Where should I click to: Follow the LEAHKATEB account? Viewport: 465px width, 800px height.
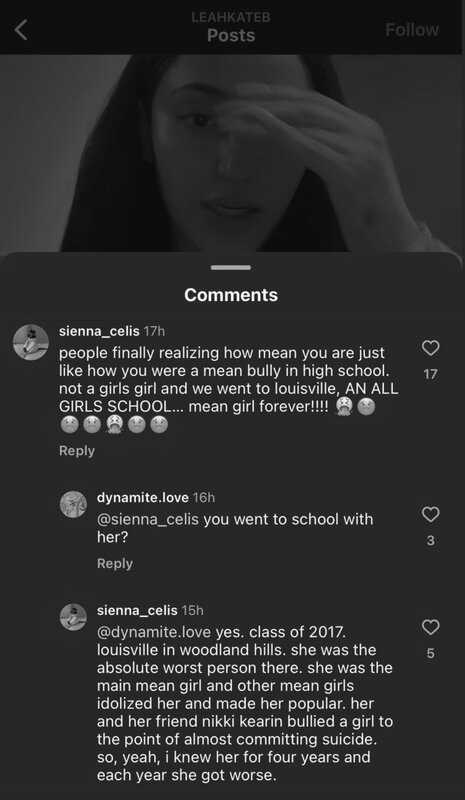point(411,30)
